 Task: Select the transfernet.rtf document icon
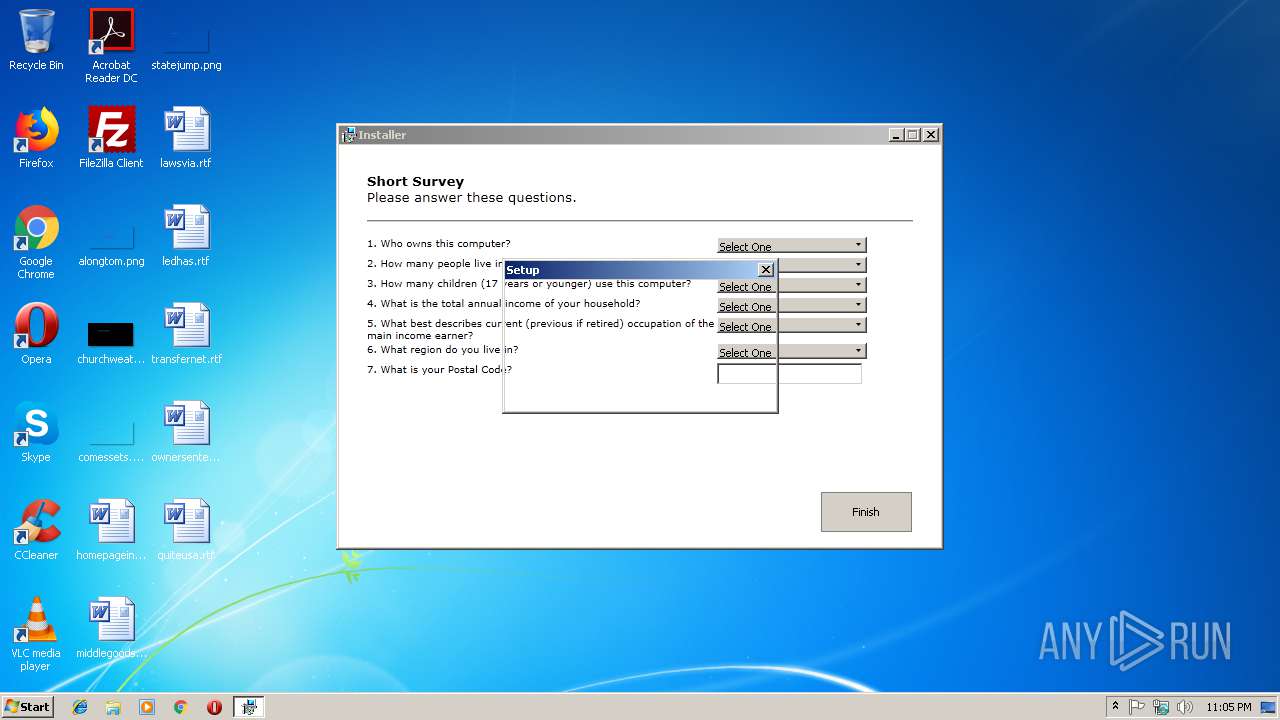point(186,335)
